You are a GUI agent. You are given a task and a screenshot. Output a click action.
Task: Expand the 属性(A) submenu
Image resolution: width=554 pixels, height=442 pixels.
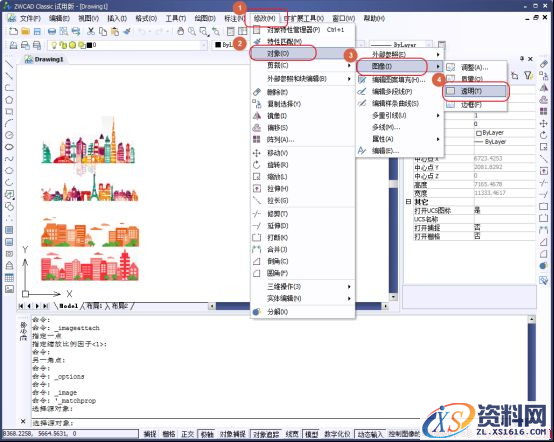(x=400, y=139)
